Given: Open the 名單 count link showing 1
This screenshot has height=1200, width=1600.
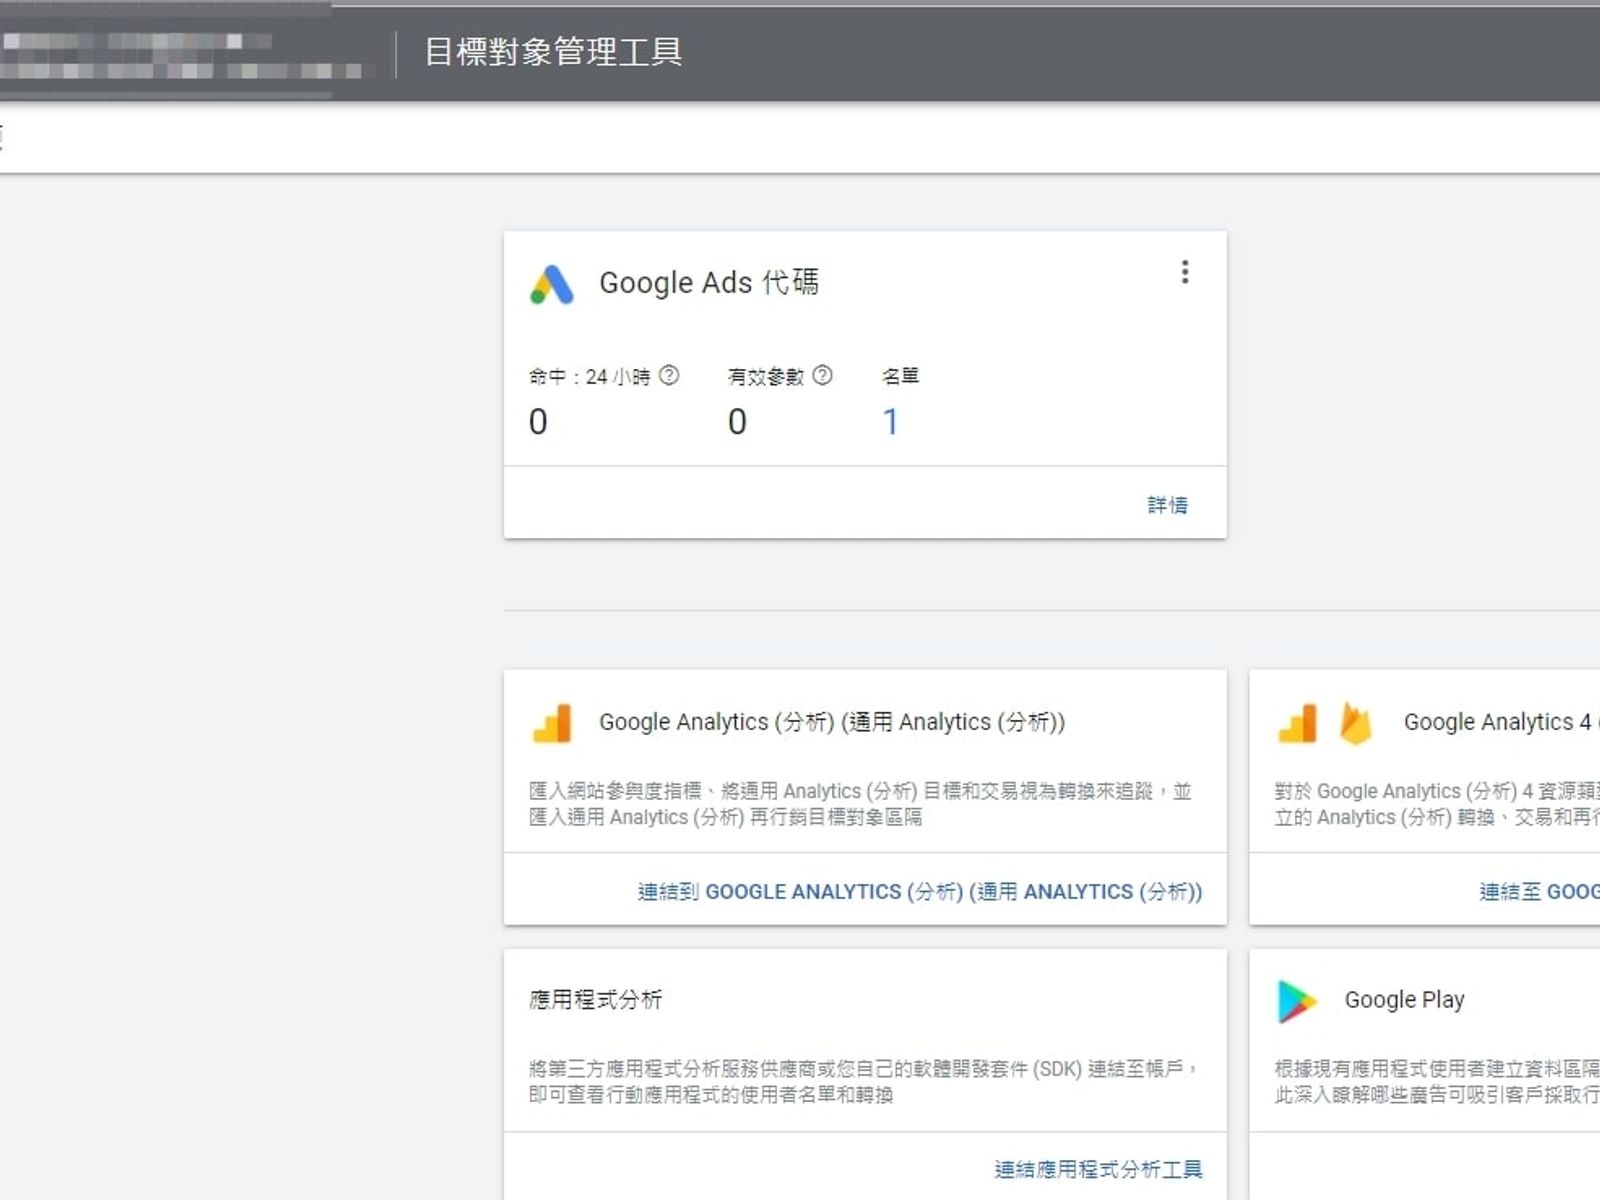Looking at the screenshot, I should [890, 421].
